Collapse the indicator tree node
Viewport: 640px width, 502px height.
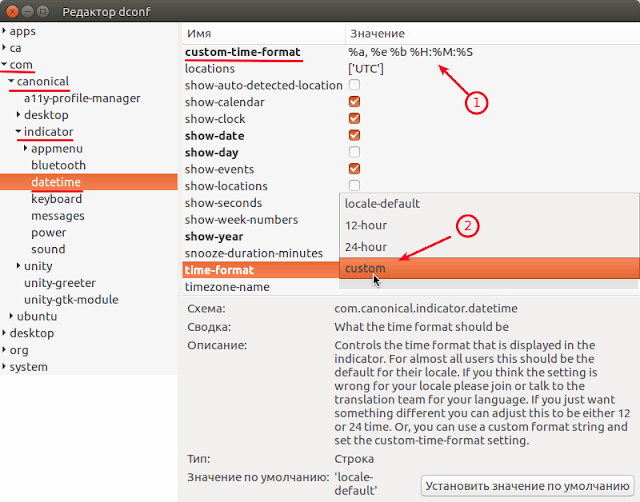pos(18,131)
